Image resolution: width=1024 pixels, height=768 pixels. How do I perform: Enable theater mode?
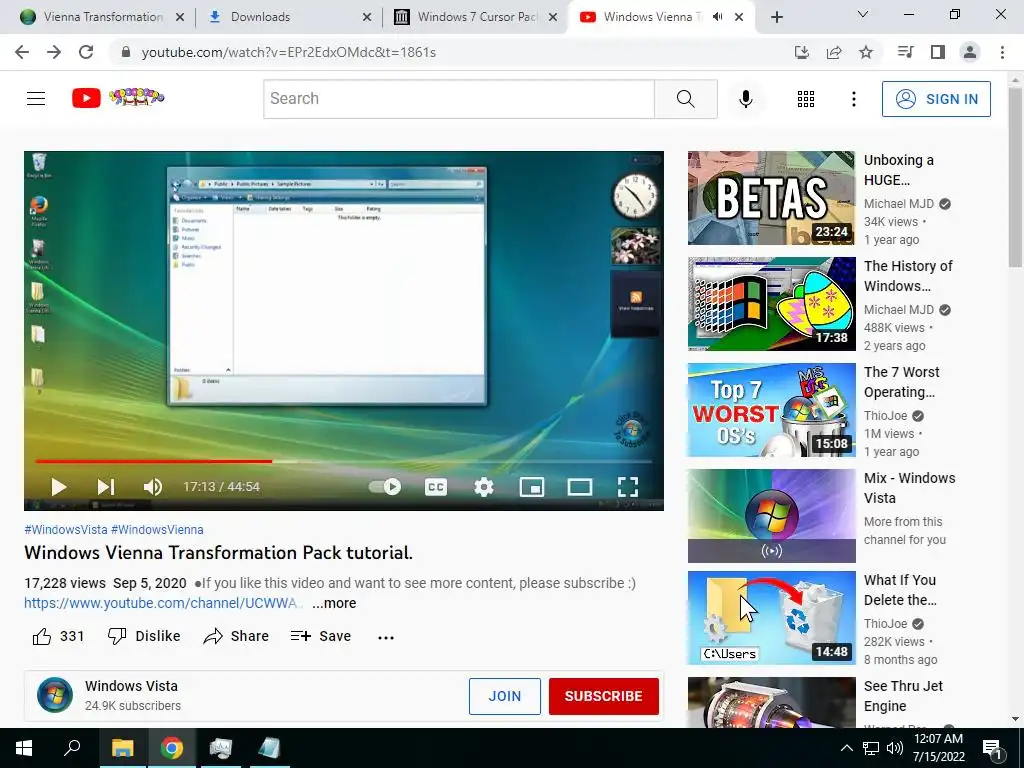(580, 487)
